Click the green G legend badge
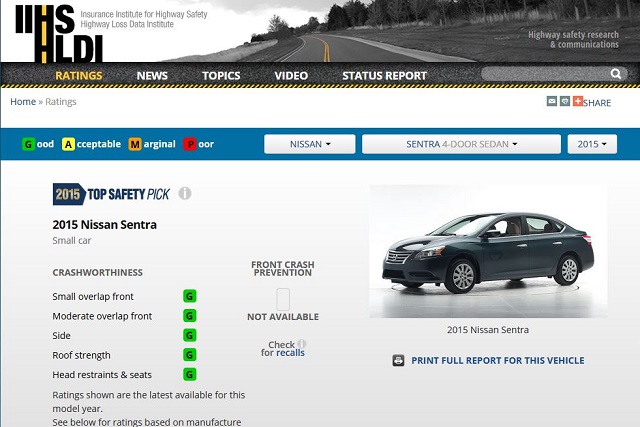The width and height of the screenshot is (640, 427). click(28, 144)
